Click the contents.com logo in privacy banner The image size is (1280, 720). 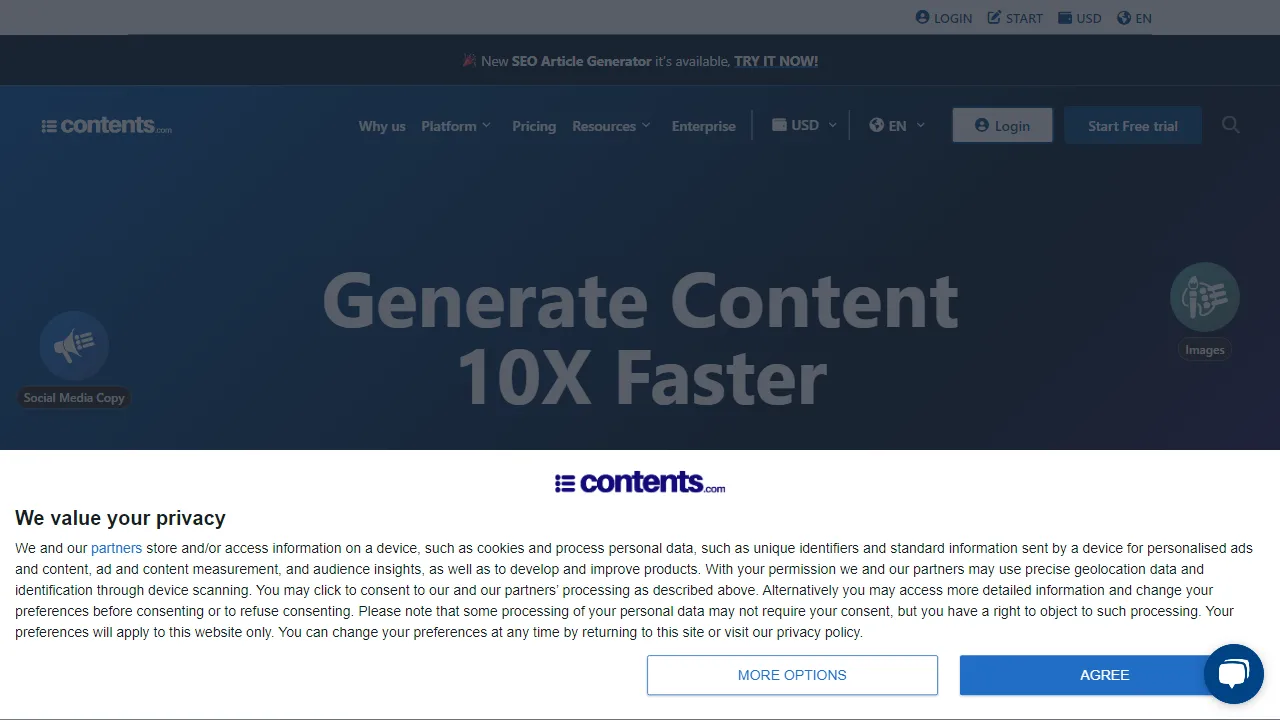click(x=640, y=482)
